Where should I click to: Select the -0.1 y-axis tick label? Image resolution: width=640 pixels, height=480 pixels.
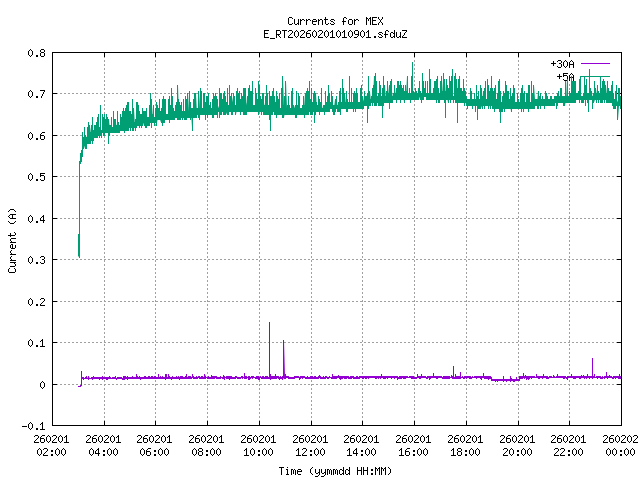pyautogui.click(x=33, y=426)
